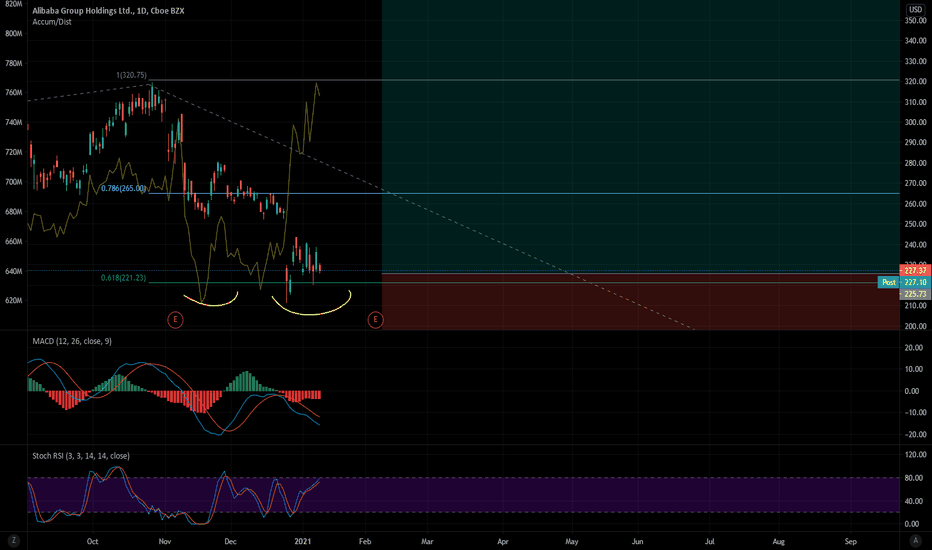Click 300.00 on the price axis
The image size is (932, 550).
915,122
